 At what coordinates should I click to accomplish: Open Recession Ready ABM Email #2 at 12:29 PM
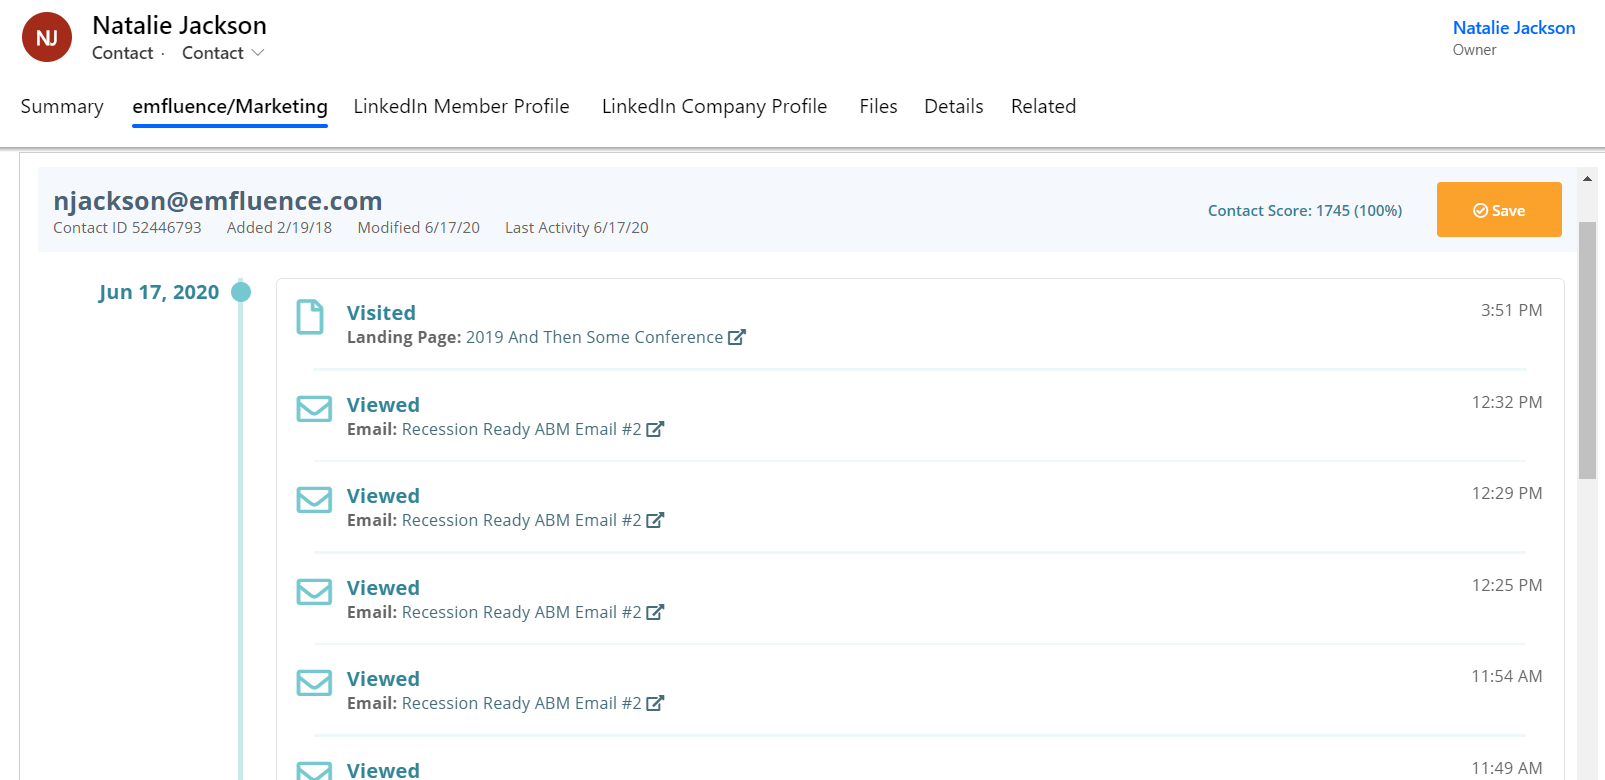(x=521, y=520)
